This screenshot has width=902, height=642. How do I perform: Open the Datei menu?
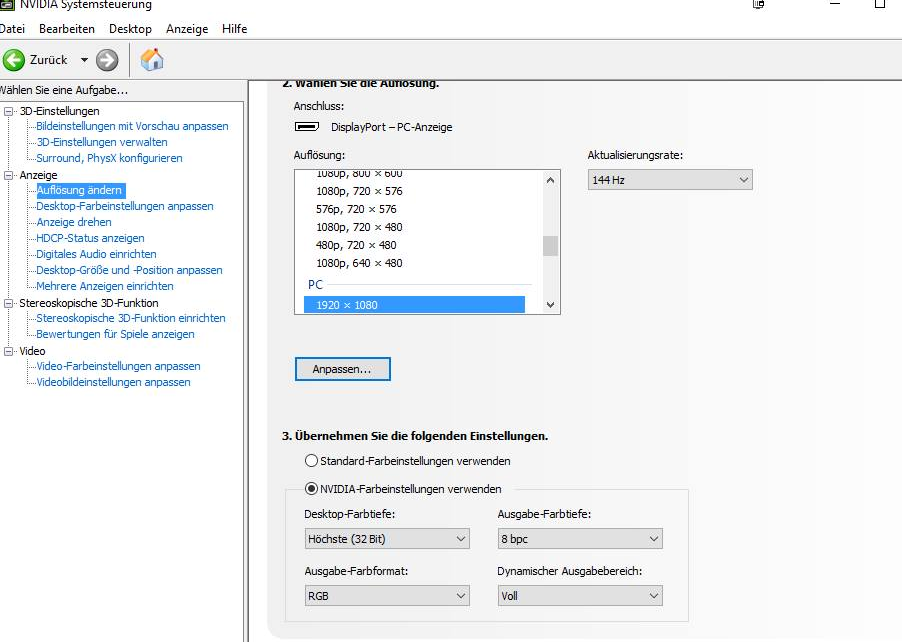(12, 29)
